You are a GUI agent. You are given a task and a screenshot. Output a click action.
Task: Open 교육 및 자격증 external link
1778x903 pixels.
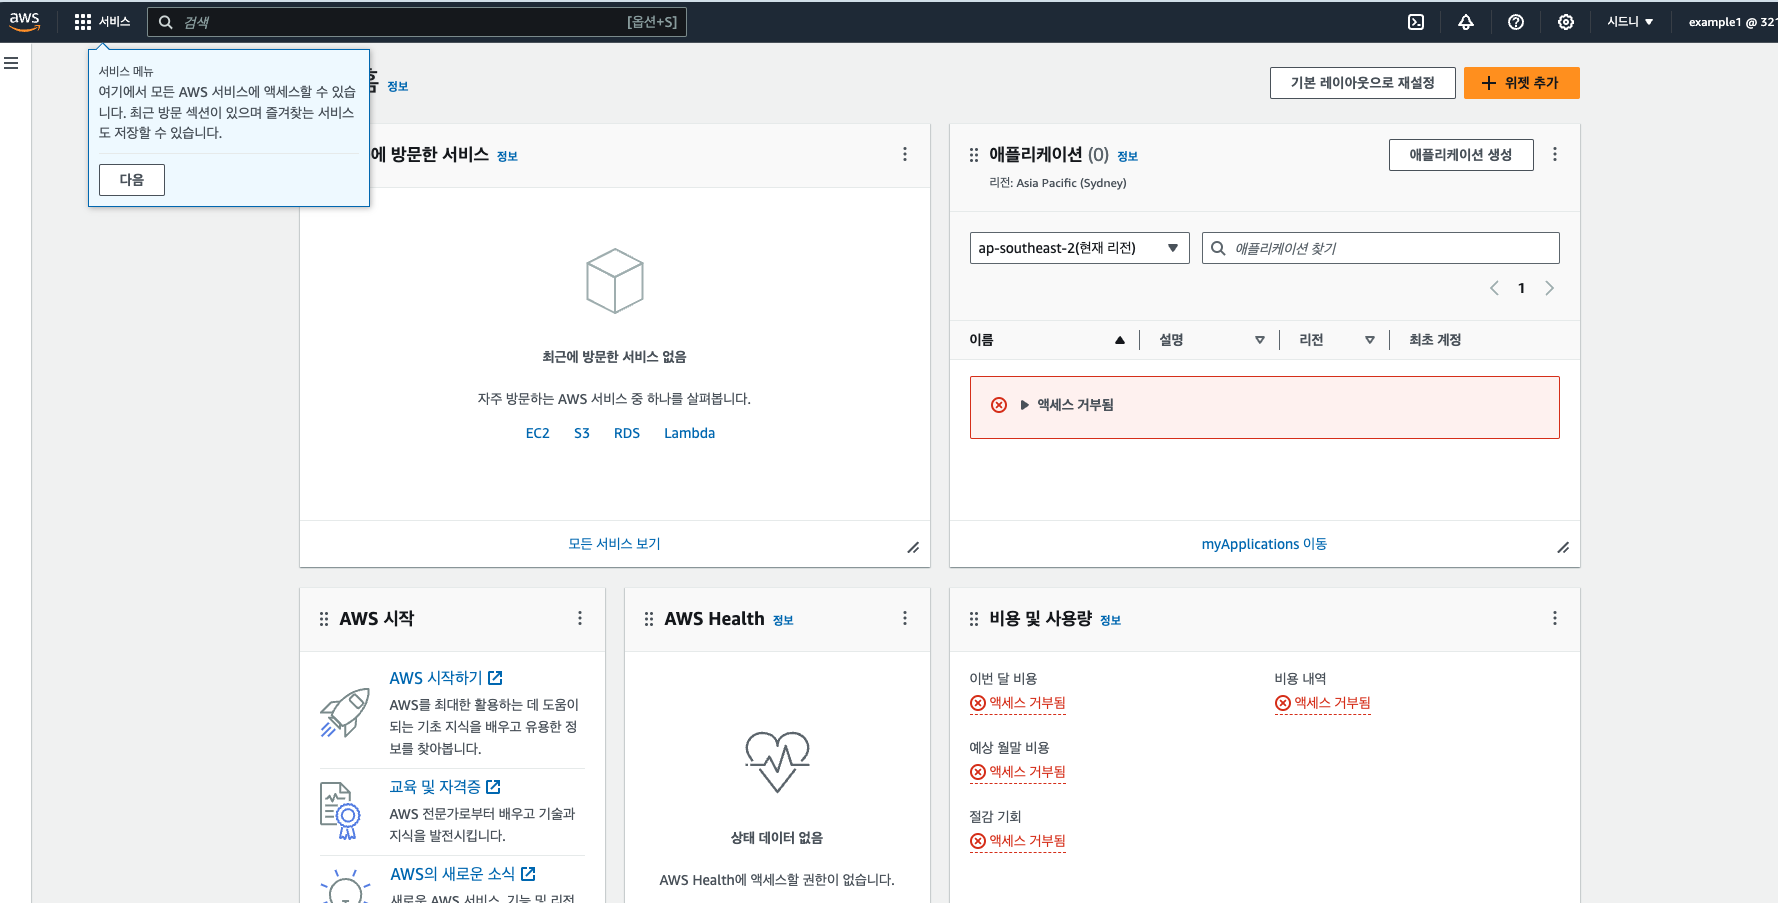445,787
